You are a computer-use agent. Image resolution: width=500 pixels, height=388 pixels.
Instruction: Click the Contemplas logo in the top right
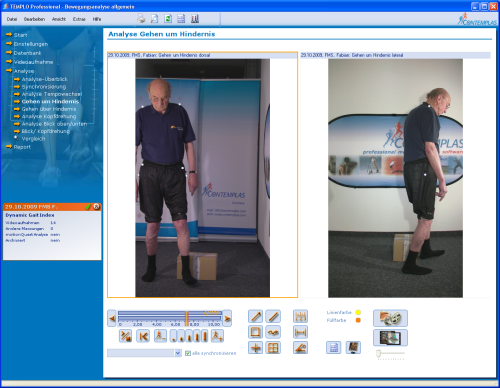click(477, 19)
